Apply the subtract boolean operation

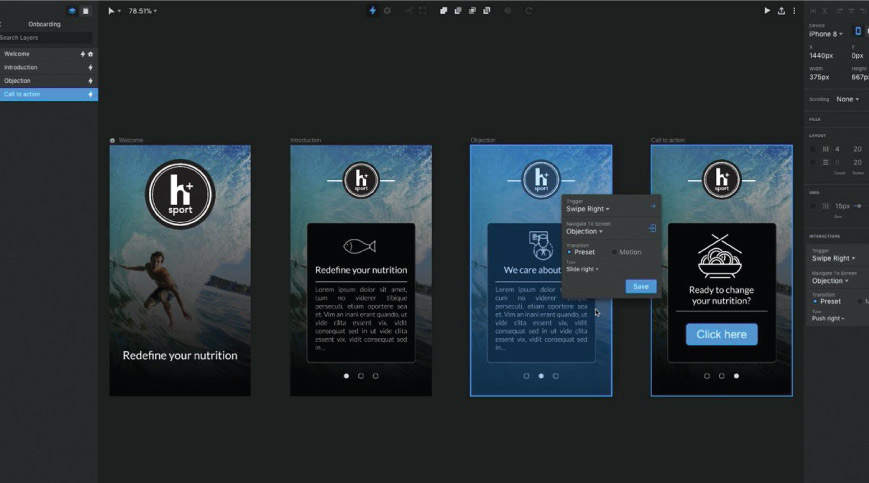click(x=458, y=11)
